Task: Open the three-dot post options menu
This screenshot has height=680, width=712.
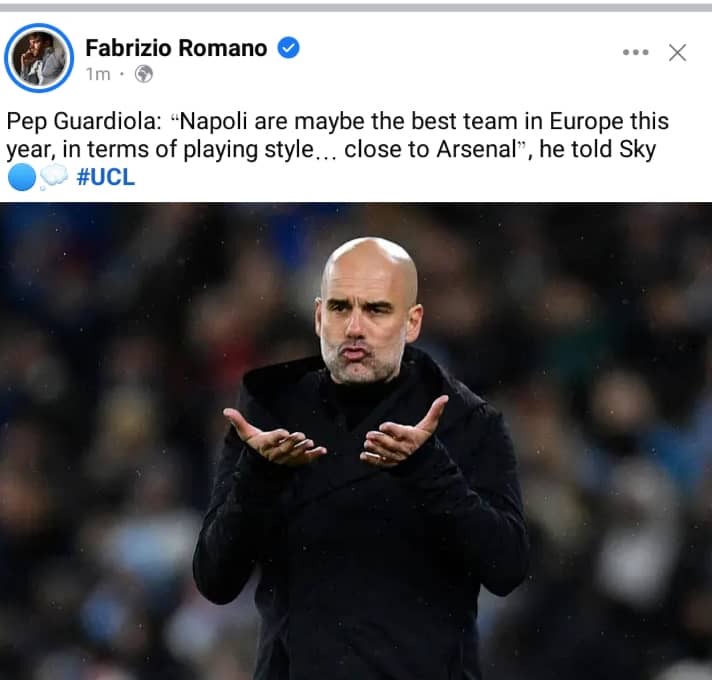Action: 635,52
